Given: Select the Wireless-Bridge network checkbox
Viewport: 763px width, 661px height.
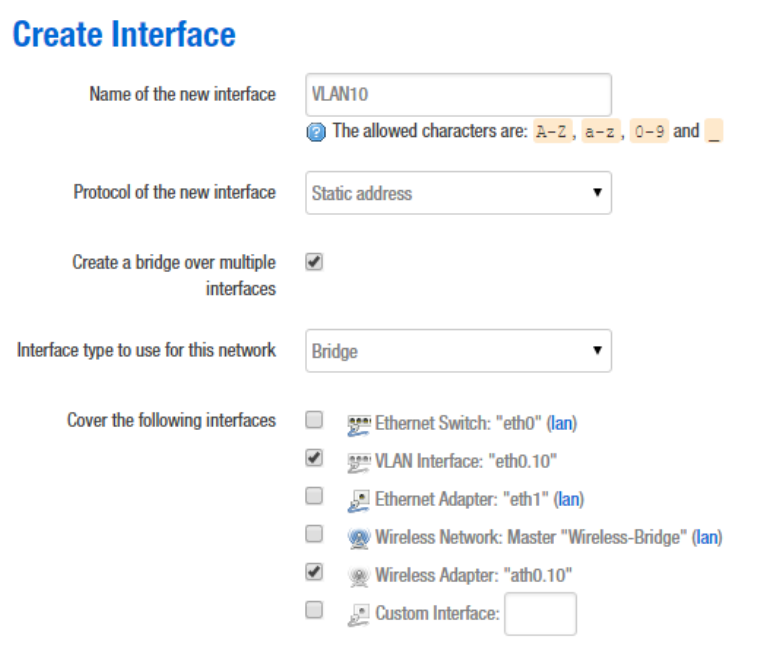Looking at the screenshot, I should point(314,534).
